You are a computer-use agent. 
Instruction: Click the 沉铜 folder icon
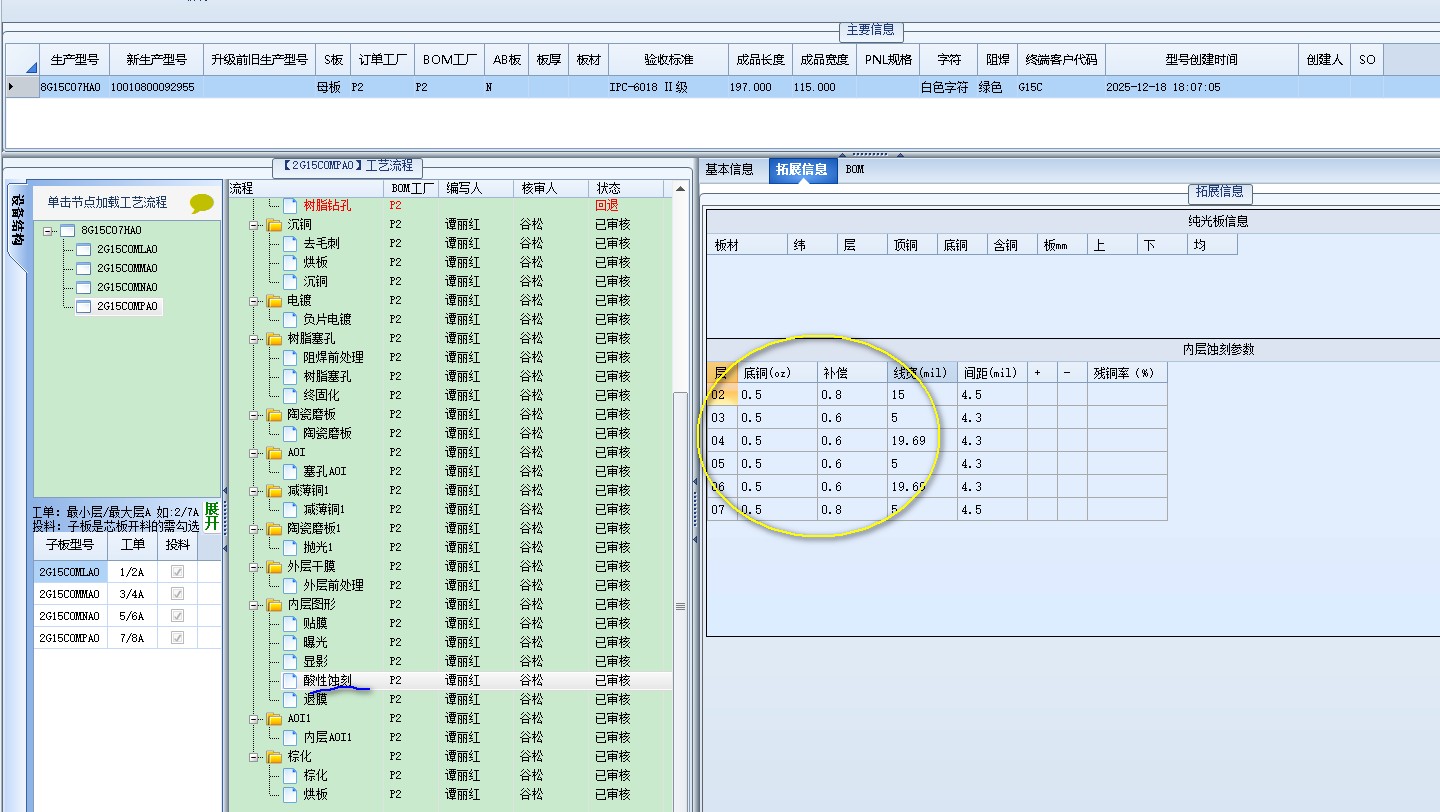click(x=274, y=224)
